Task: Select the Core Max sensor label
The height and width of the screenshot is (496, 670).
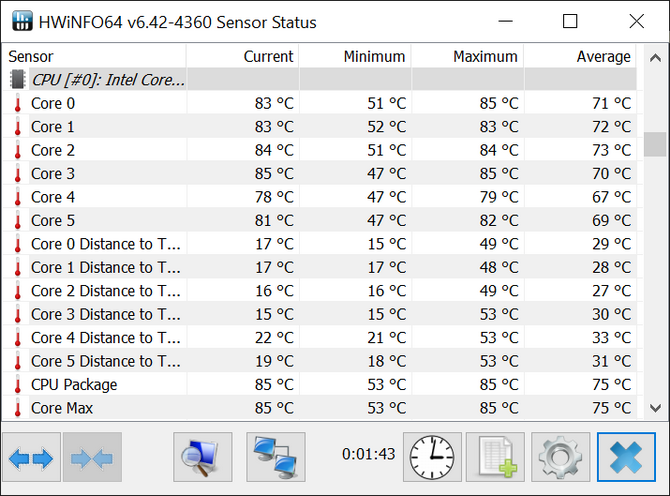Action: [62, 408]
